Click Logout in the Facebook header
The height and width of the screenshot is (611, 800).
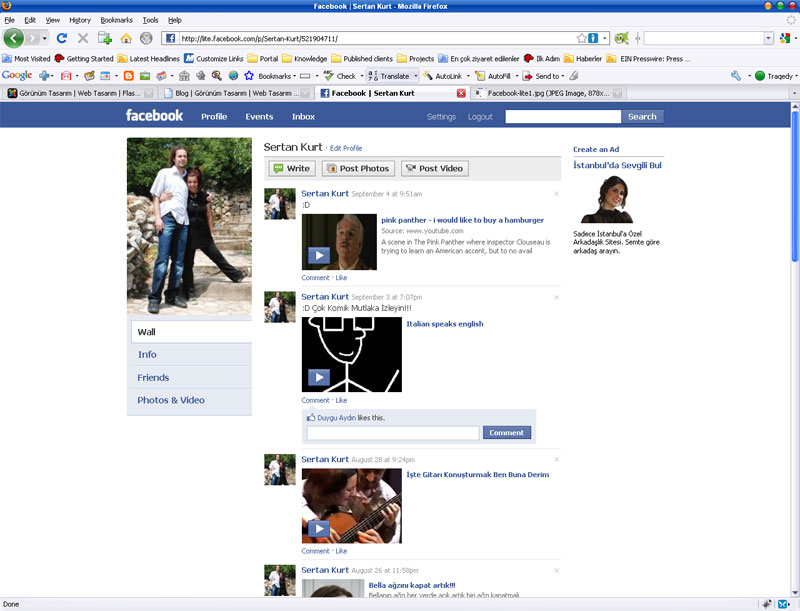(480, 117)
